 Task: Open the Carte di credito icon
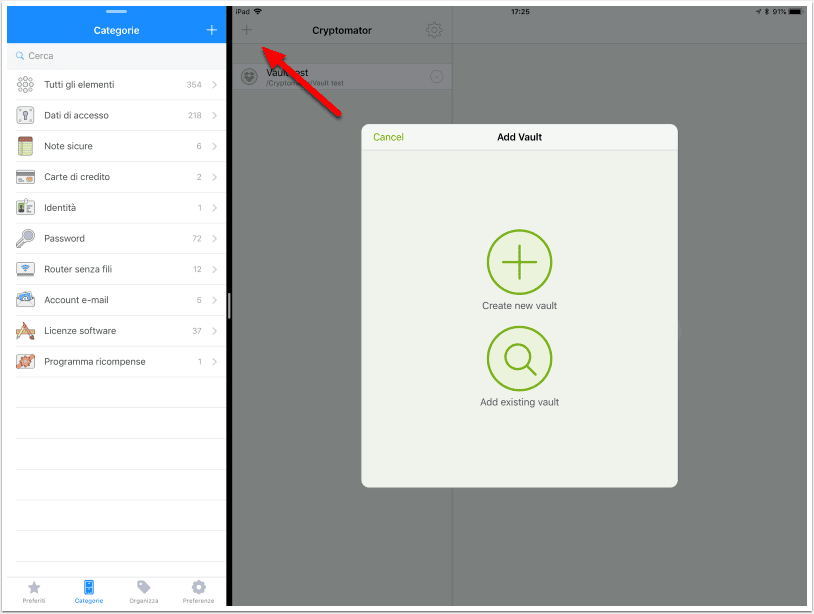[25, 177]
